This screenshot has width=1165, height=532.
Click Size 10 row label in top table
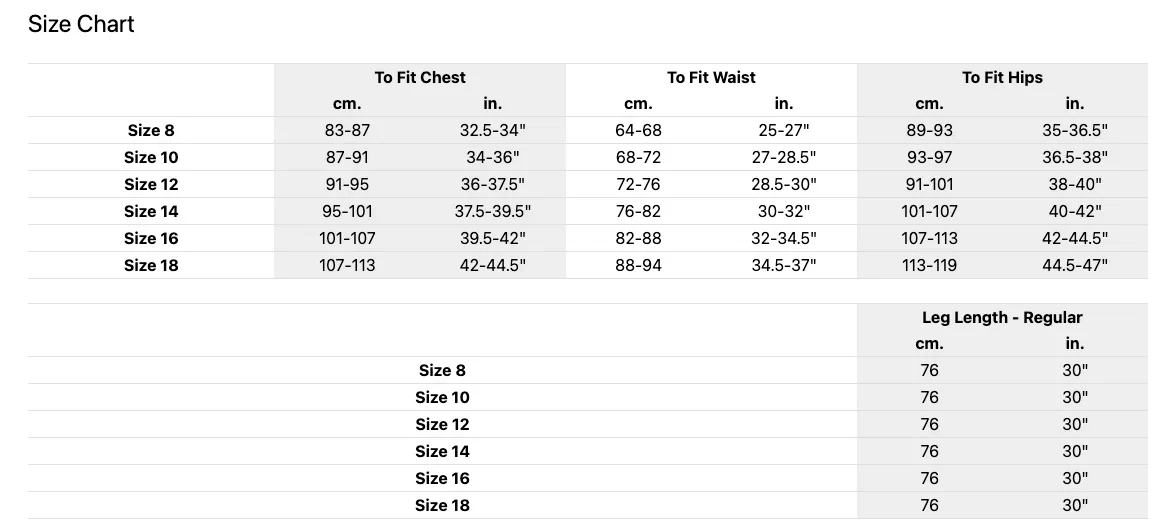click(151, 158)
